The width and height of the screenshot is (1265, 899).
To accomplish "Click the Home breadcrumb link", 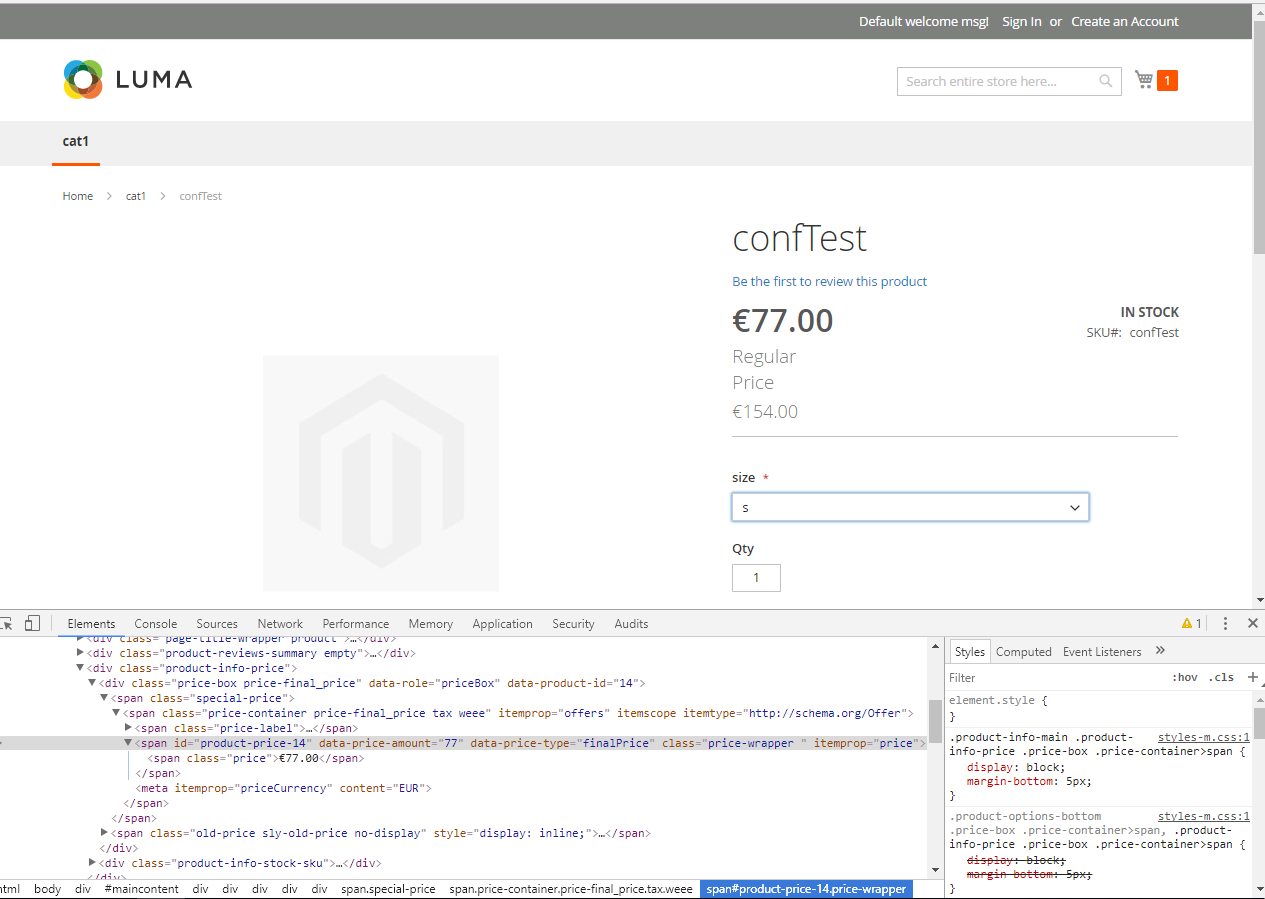I will pos(78,196).
